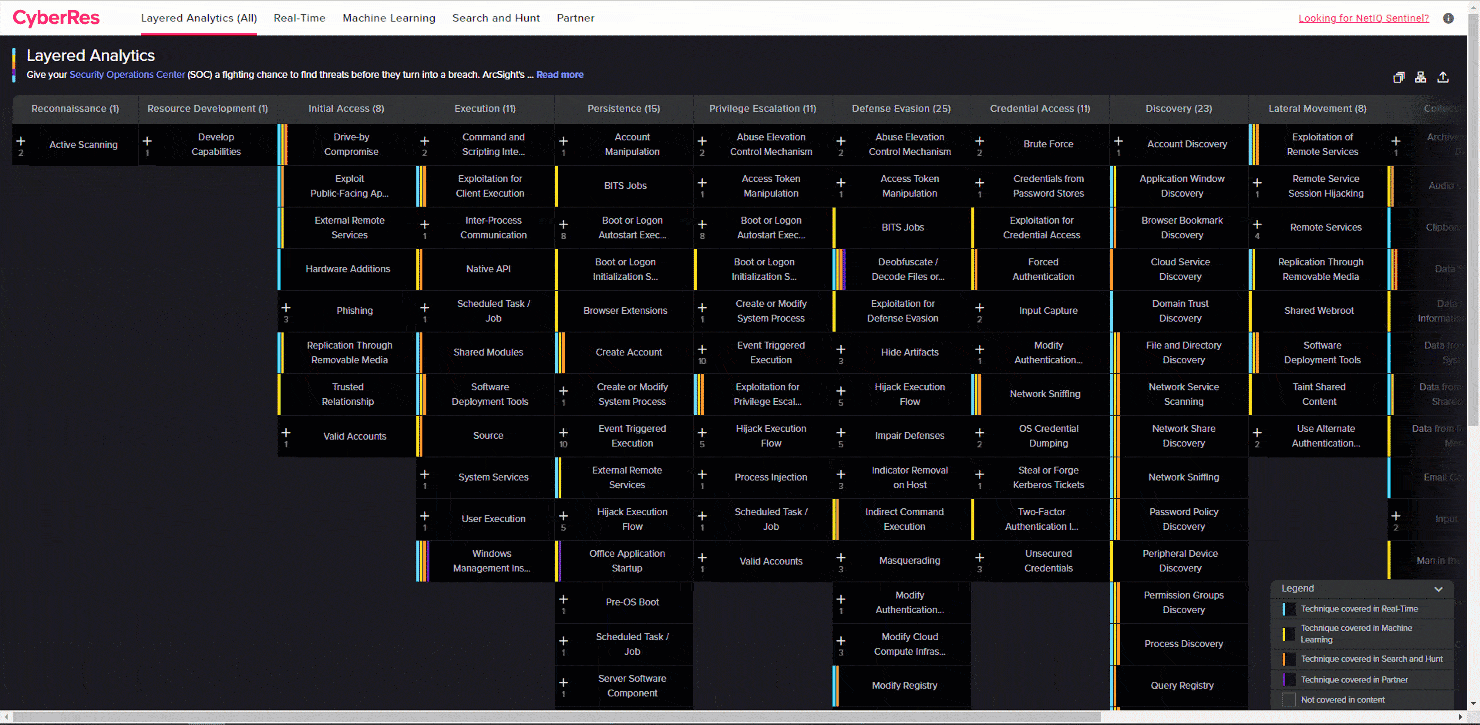The width and height of the screenshot is (1480, 725).
Task: Open the info icon in top bar
Action: [x=1448, y=18]
